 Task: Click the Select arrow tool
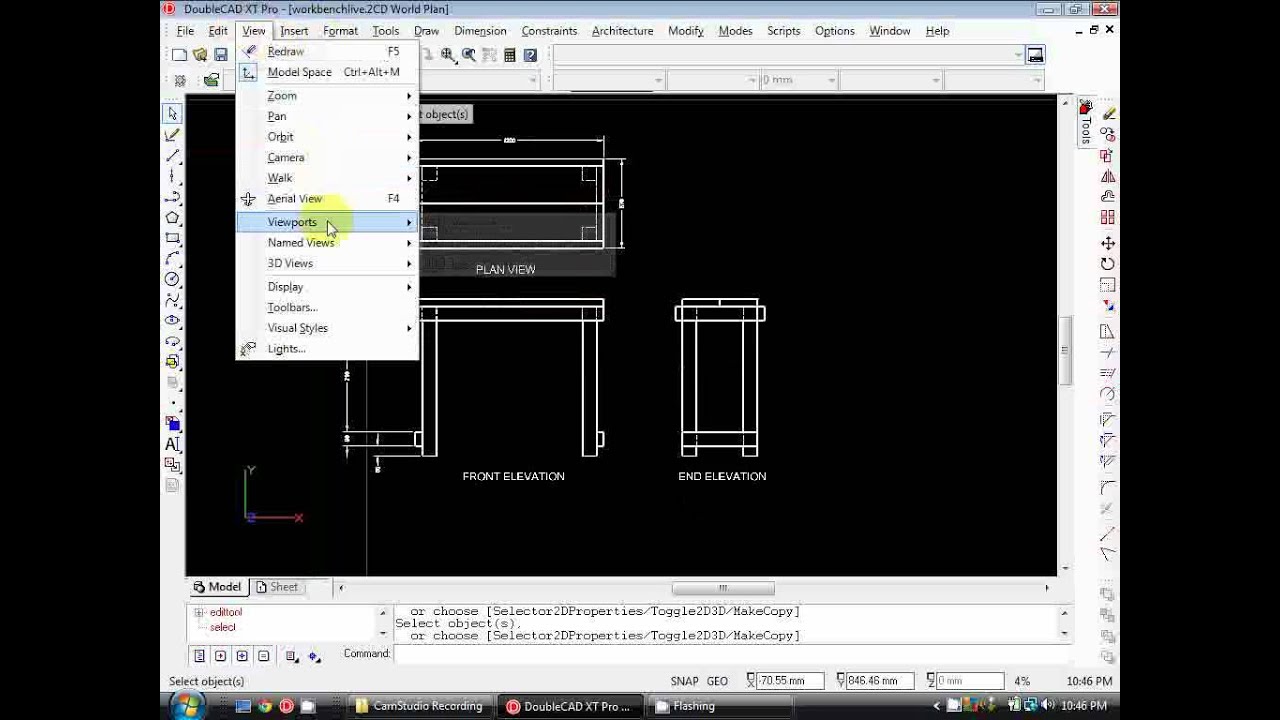pos(172,114)
